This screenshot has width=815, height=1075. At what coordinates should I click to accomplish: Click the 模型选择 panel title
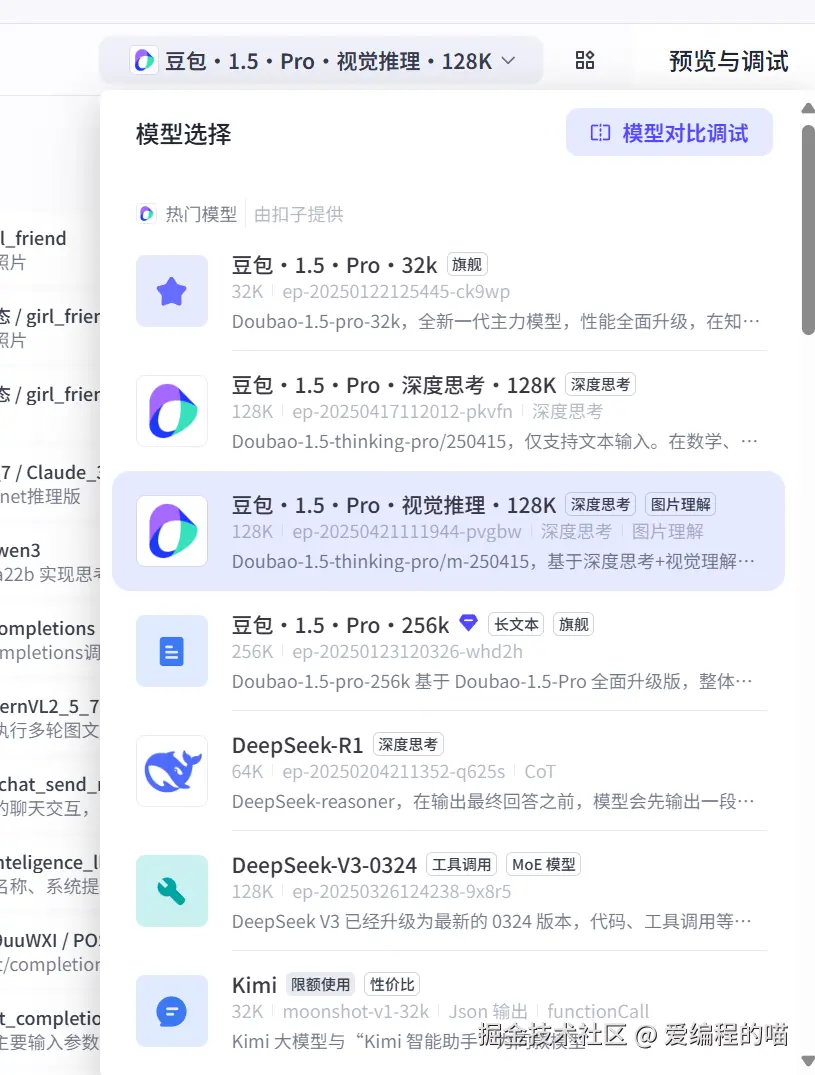(184, 134)
